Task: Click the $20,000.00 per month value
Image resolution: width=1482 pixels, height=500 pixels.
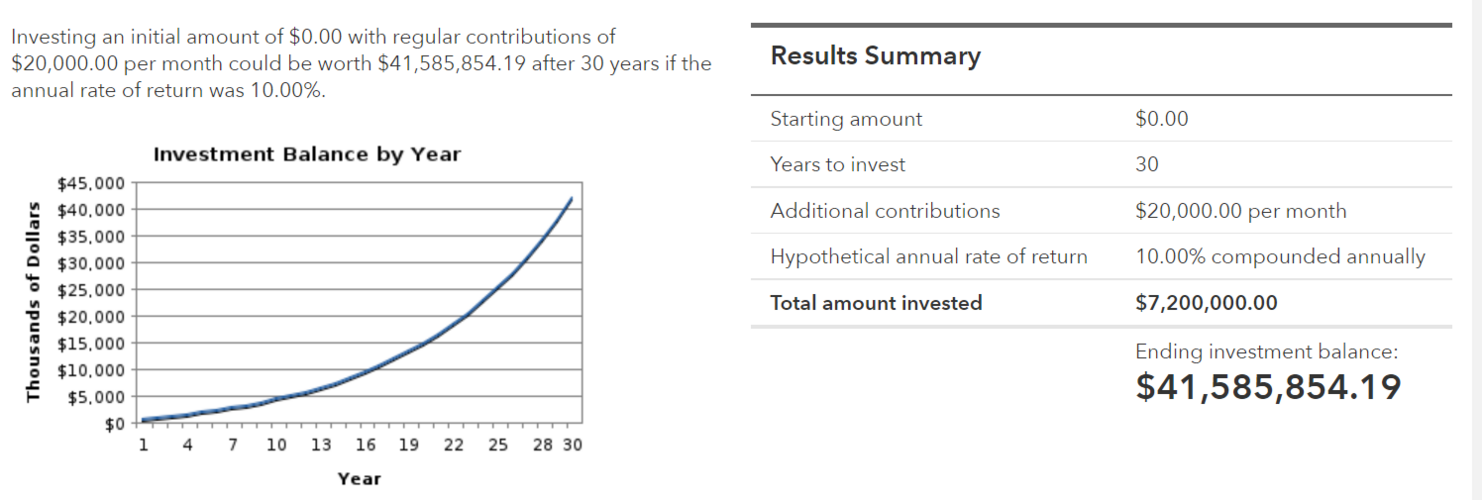Action: (x=1241, y=211)
